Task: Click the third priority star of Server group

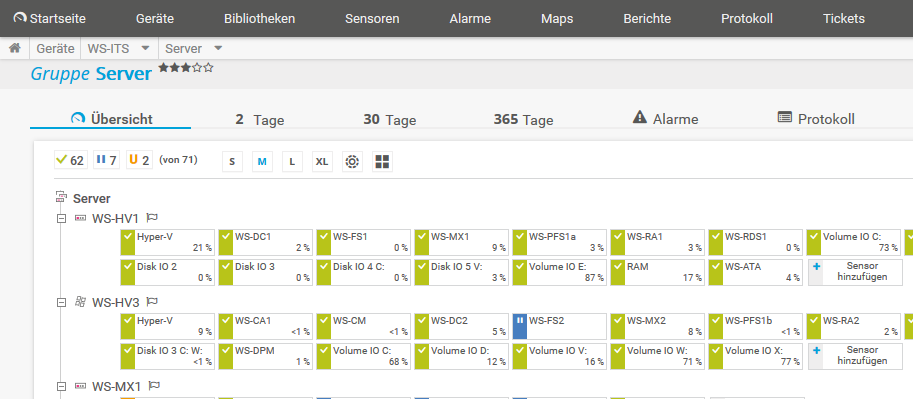Action: 186,68
